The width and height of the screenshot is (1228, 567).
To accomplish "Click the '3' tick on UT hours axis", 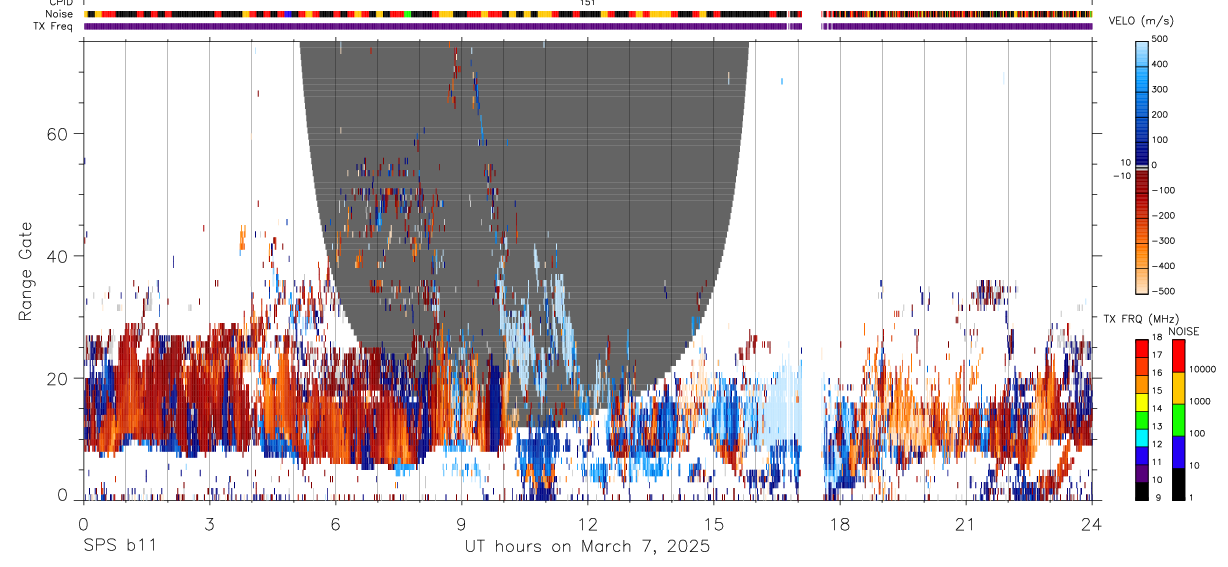I will (x=209, y=524).
